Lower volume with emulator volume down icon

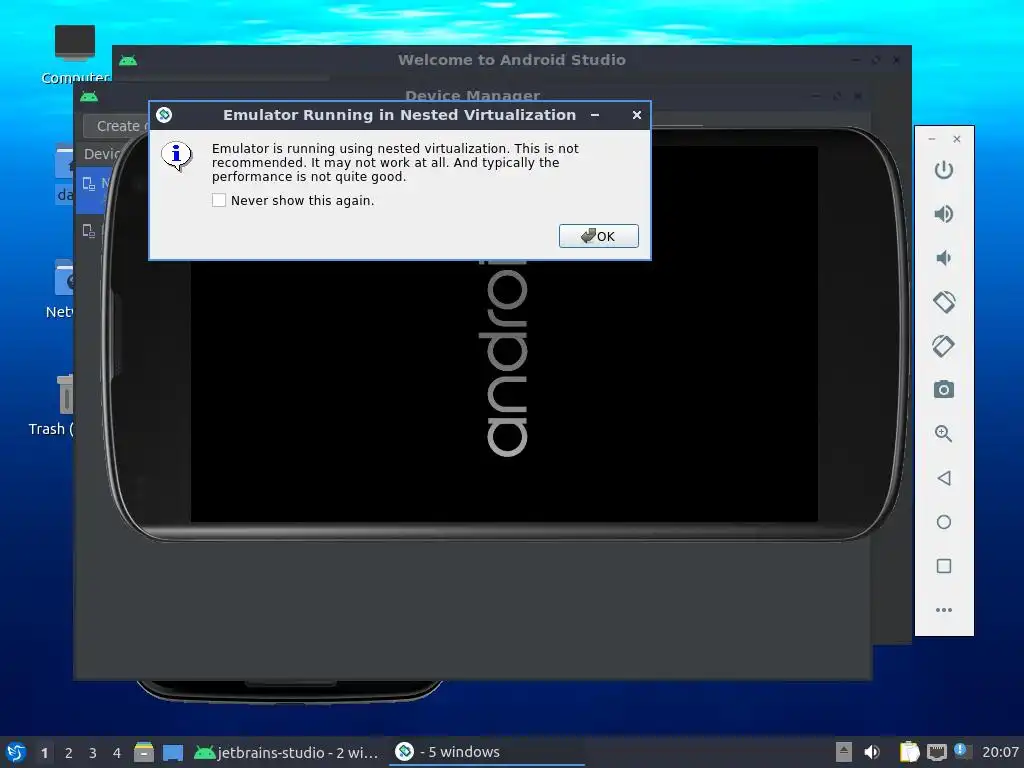(943, 258)
